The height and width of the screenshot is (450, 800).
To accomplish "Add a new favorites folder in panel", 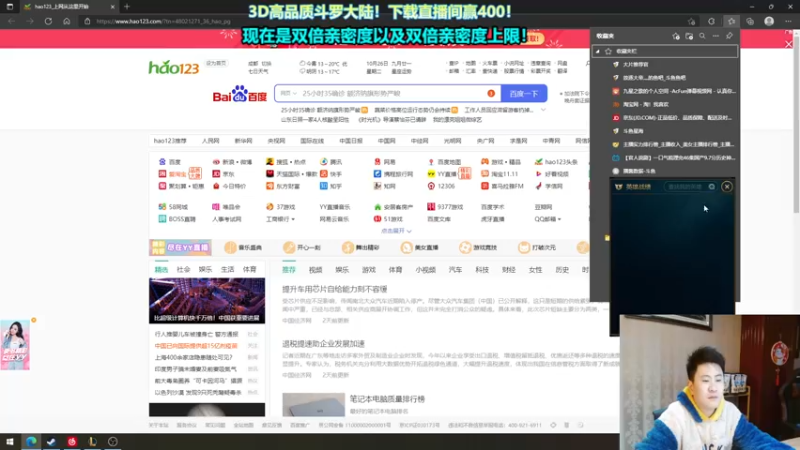I will 689,36.
